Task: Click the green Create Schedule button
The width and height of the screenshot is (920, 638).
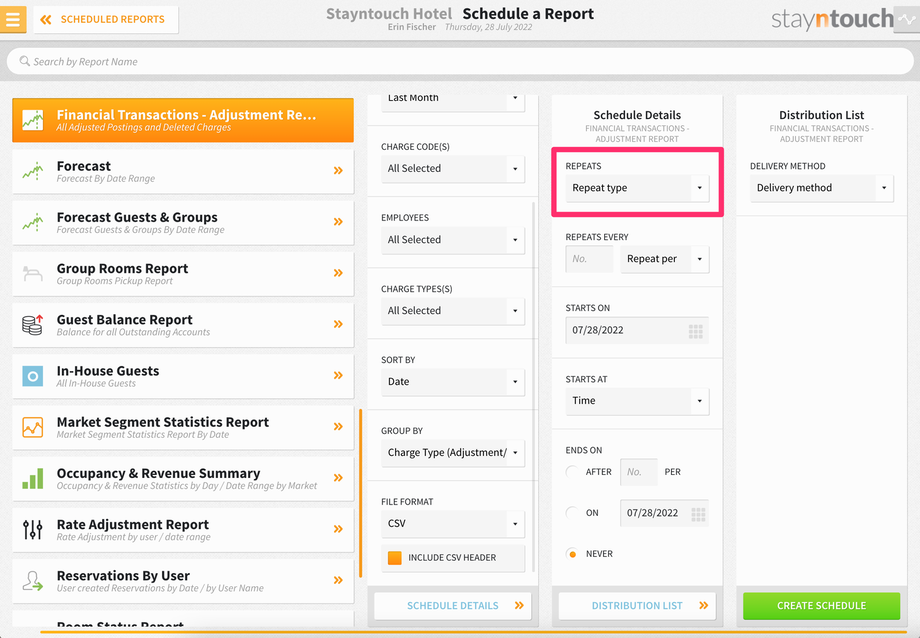Action: click(x=821, y=606)
